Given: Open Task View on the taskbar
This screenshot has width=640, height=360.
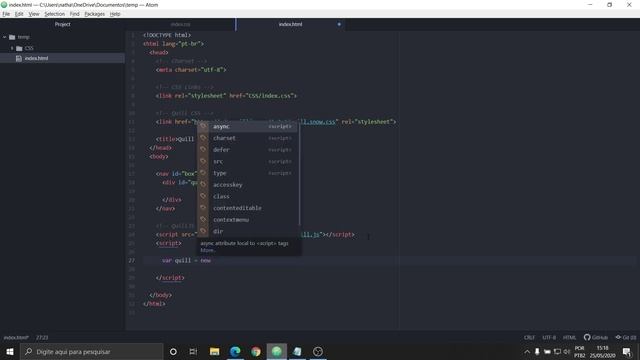Looking at the screenshot, I should click(x=193, y=351).
